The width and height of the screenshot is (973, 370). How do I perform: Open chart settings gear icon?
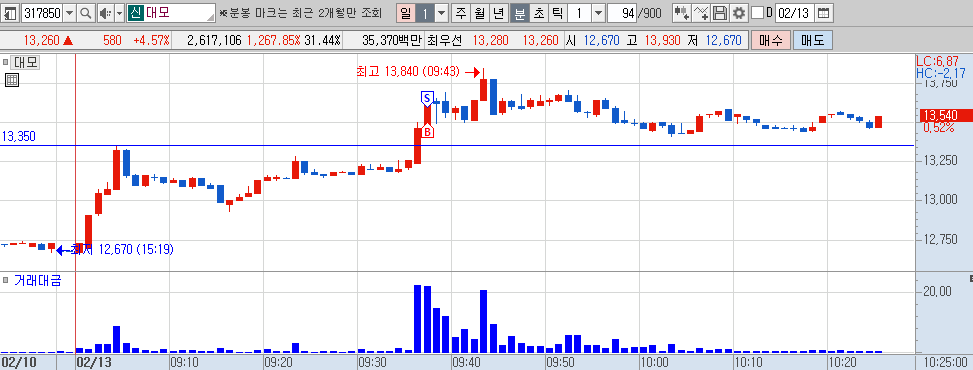coord(738,12)
